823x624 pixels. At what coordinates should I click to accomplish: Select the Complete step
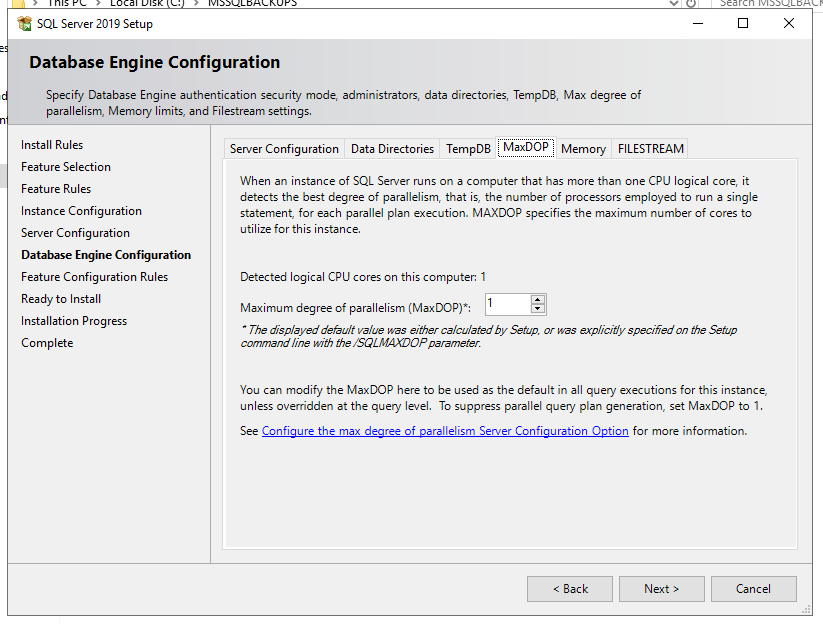tap(47, 343)
